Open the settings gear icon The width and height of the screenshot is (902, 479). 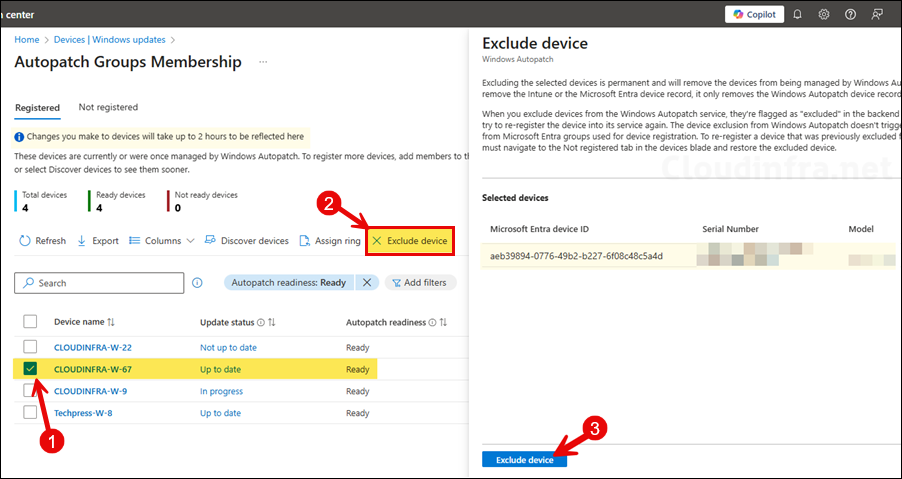(824, 14)
